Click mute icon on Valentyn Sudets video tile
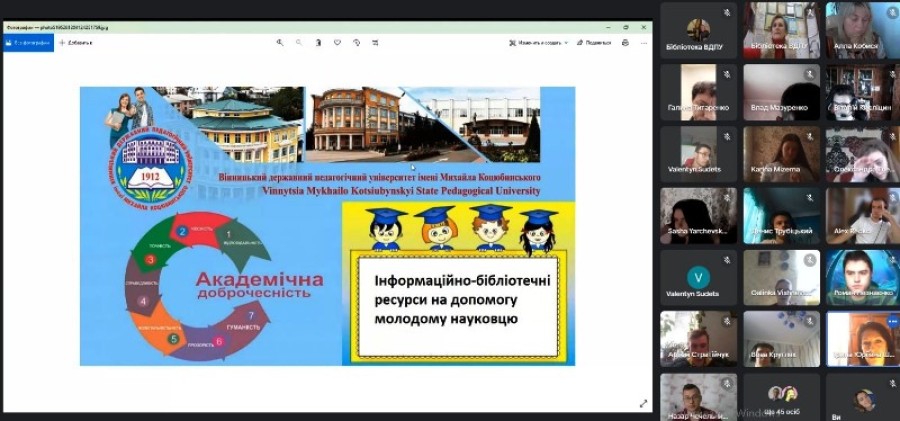 pos(727,136)
